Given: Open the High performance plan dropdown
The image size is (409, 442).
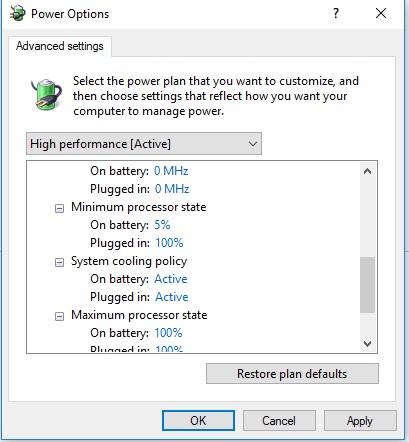Looking at the screenshot, I should coord(144,144).
